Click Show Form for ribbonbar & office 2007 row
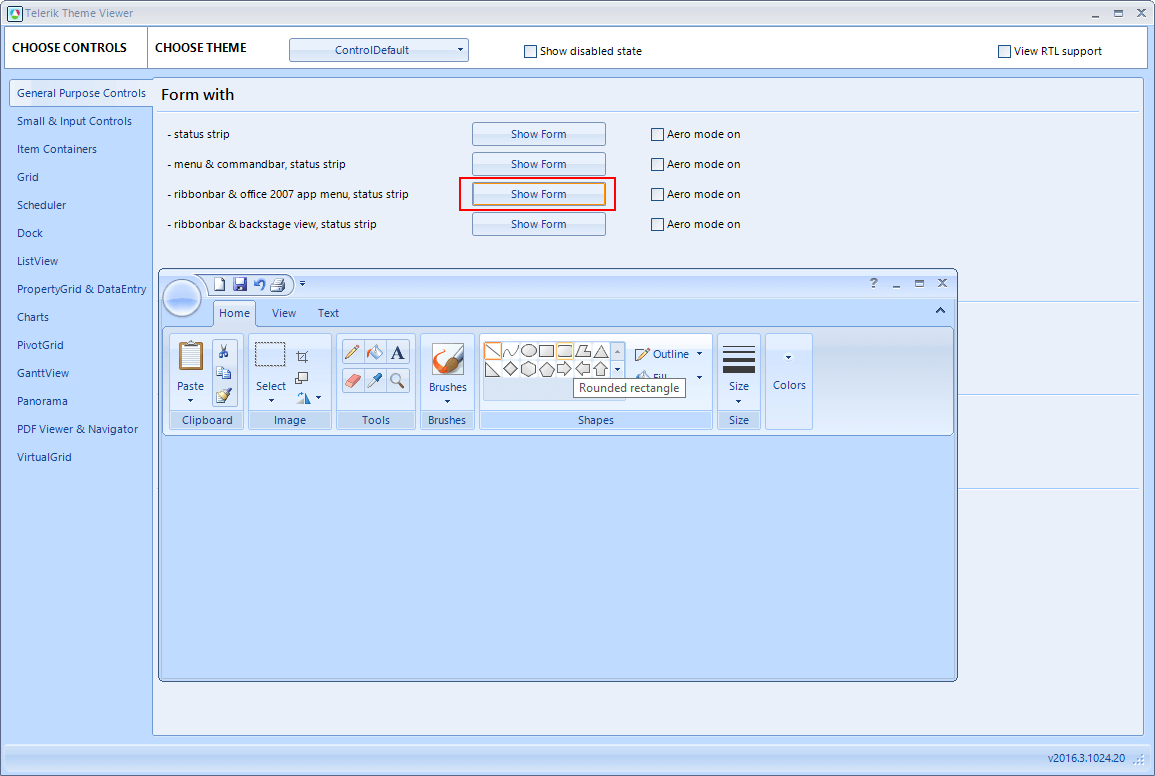This screenshot has height=776, width=1155. click(x=538, y=195)
